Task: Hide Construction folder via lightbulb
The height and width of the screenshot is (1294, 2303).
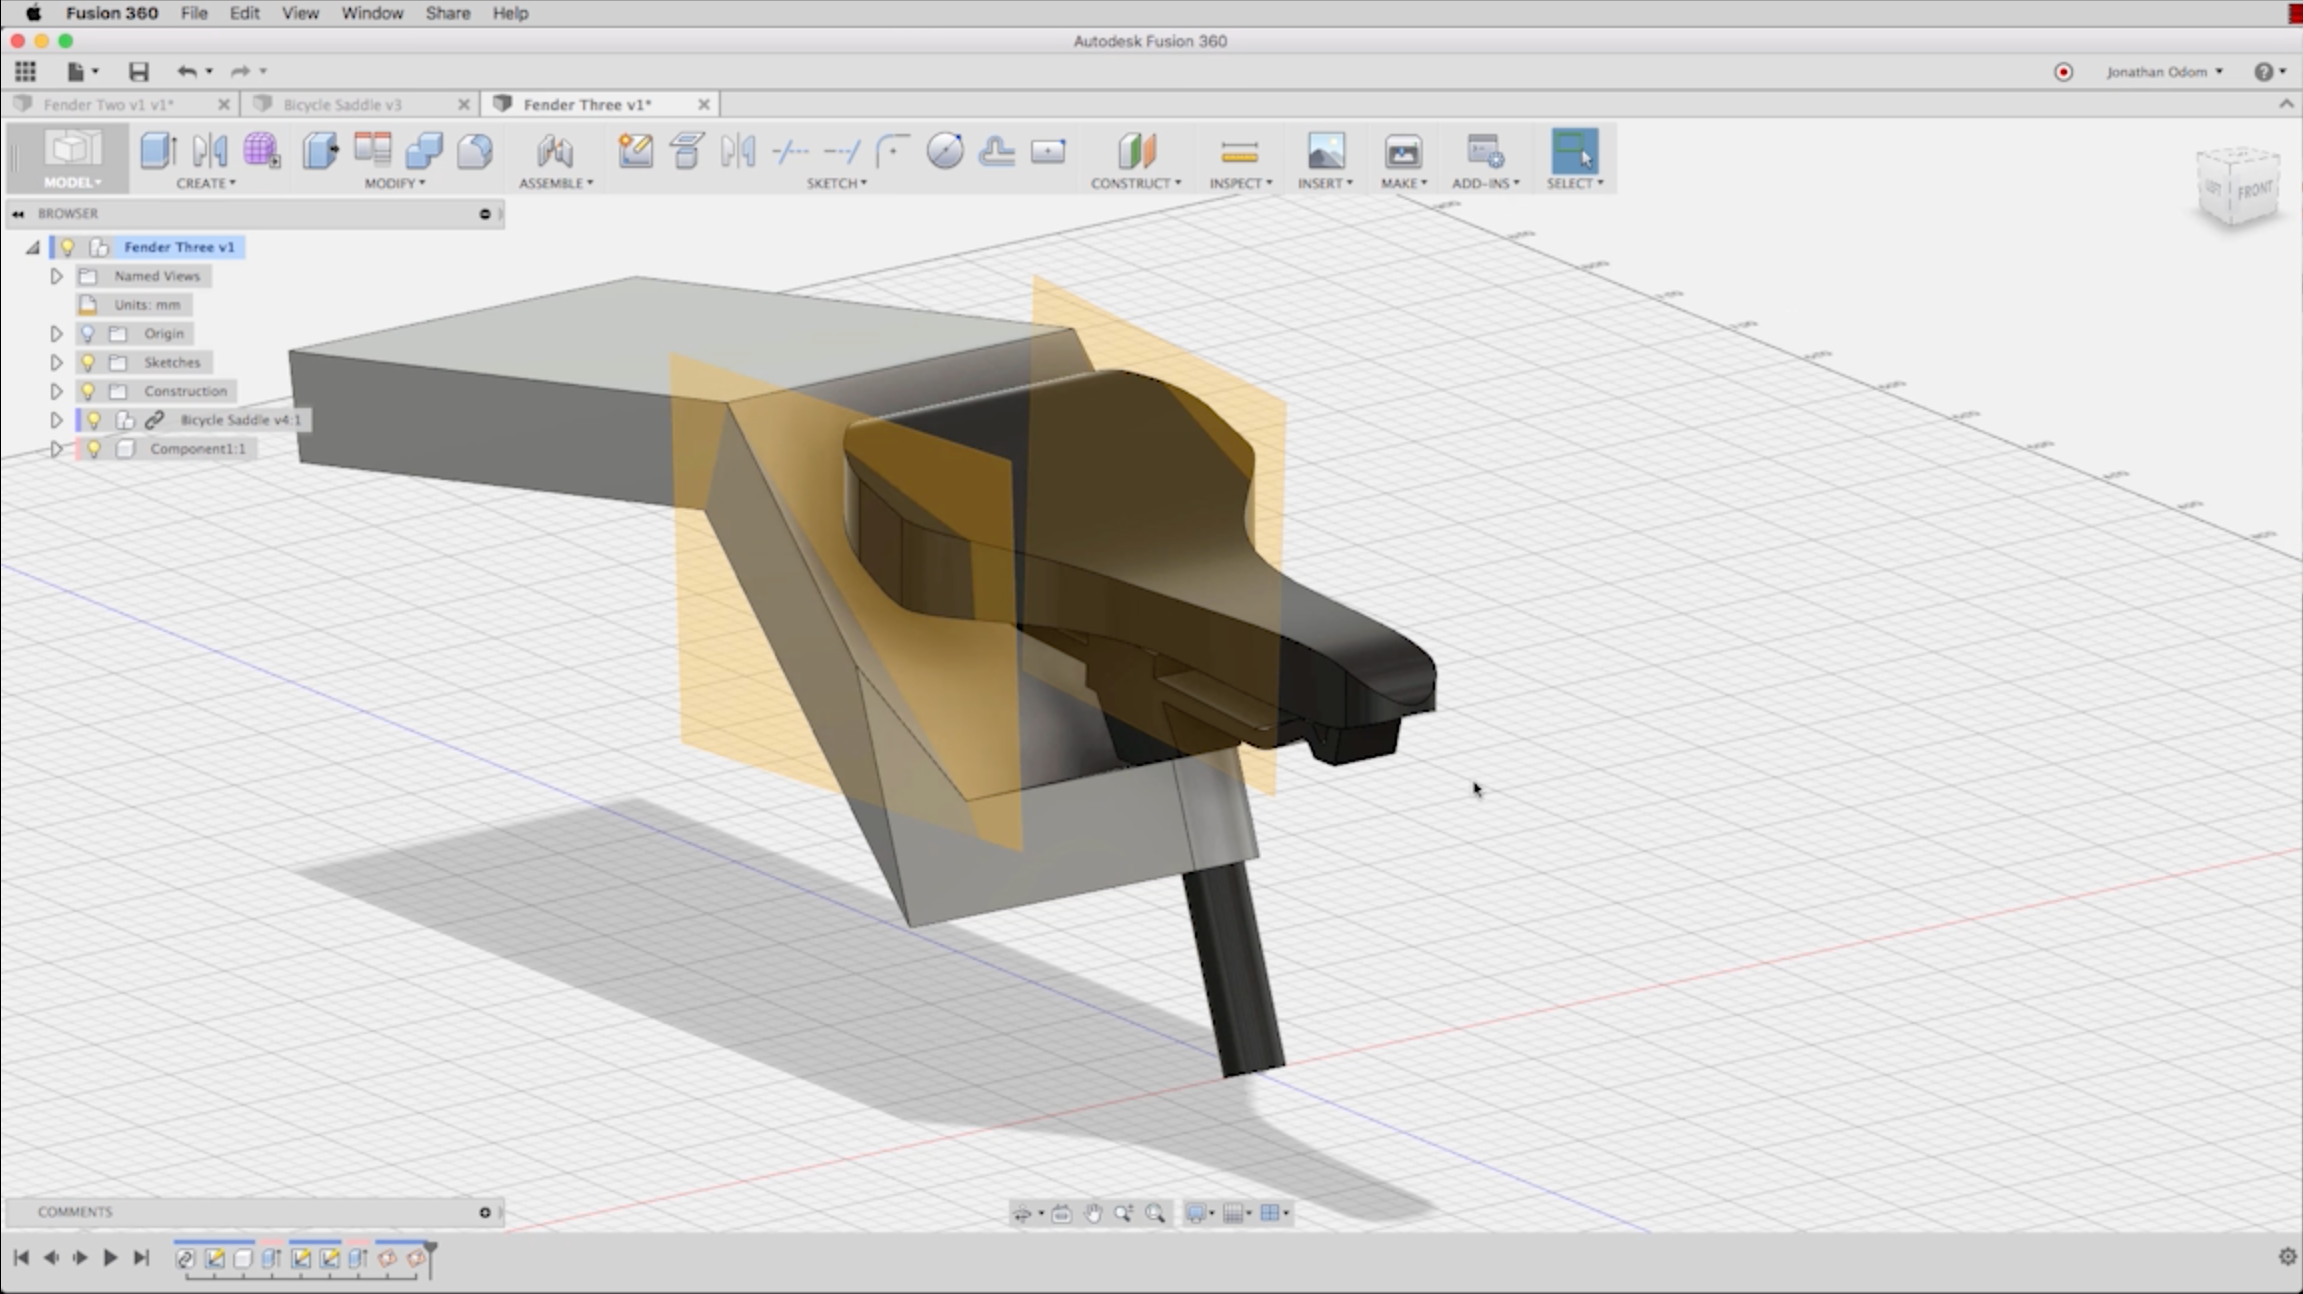Action: 88,391
